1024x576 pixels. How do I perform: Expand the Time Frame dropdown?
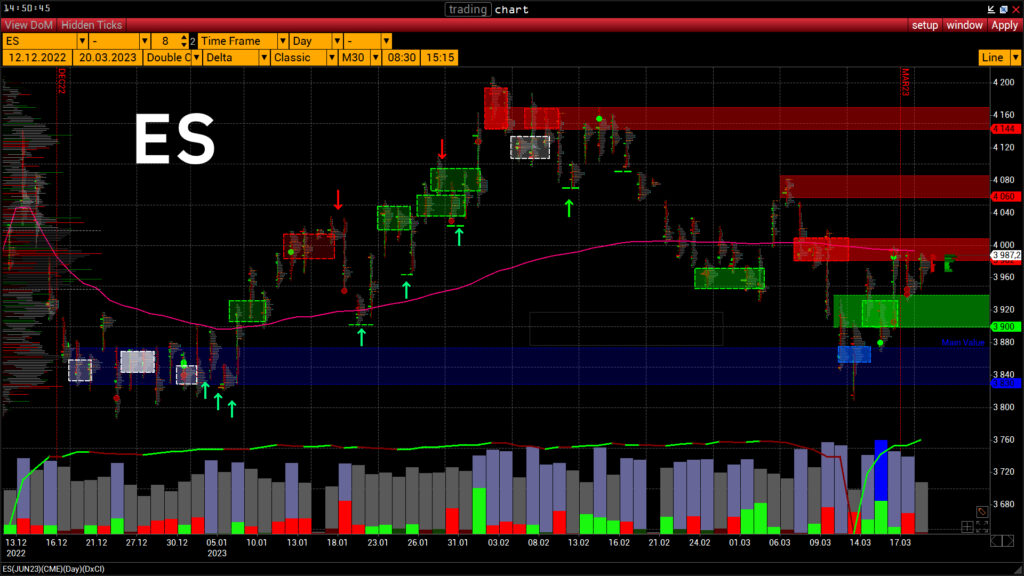pos(242,41)
